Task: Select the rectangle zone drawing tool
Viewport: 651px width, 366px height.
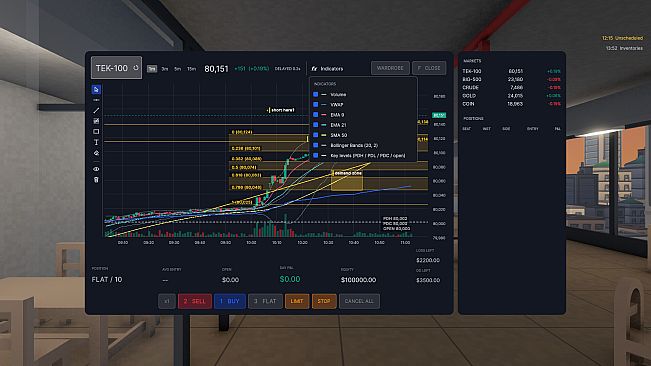Action: point(96,132)
